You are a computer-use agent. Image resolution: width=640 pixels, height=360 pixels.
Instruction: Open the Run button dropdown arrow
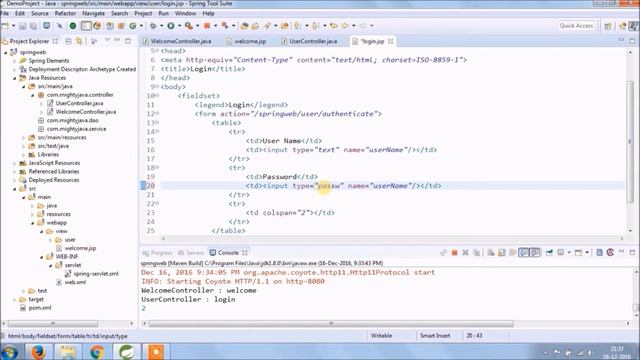click(179, 26)
